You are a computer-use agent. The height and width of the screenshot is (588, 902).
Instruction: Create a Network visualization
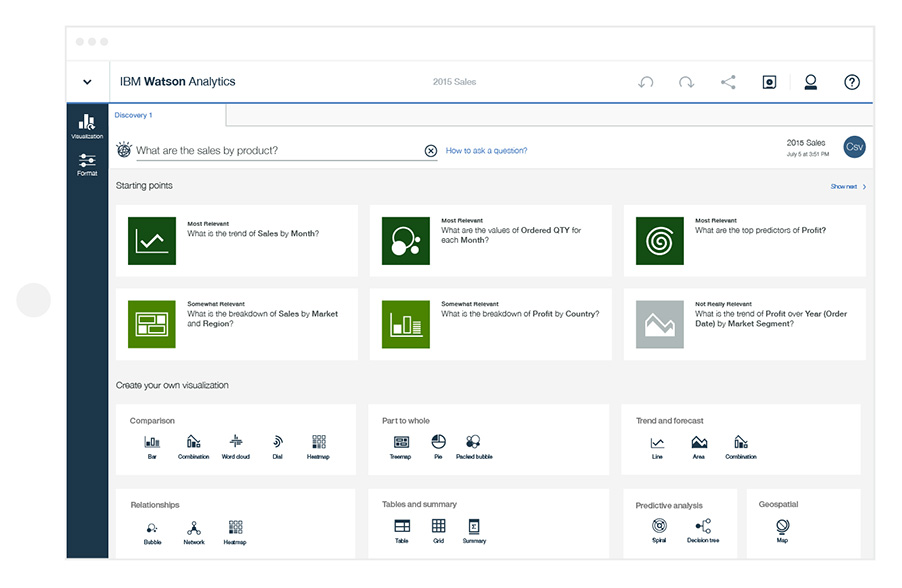click(x=194, y=533)
